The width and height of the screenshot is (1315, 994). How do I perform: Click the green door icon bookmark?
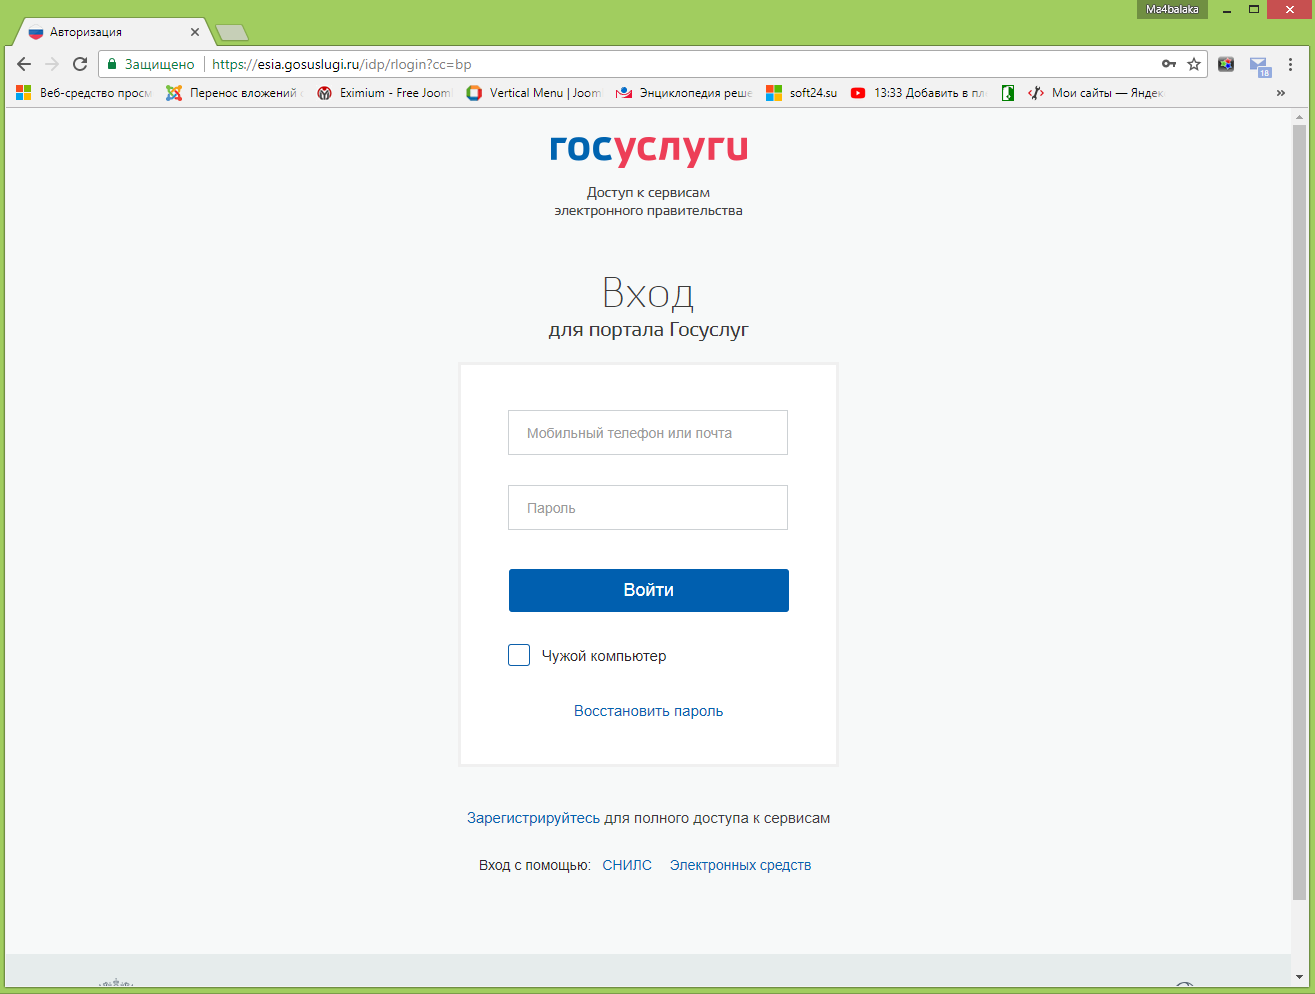tap(1008, 93)
